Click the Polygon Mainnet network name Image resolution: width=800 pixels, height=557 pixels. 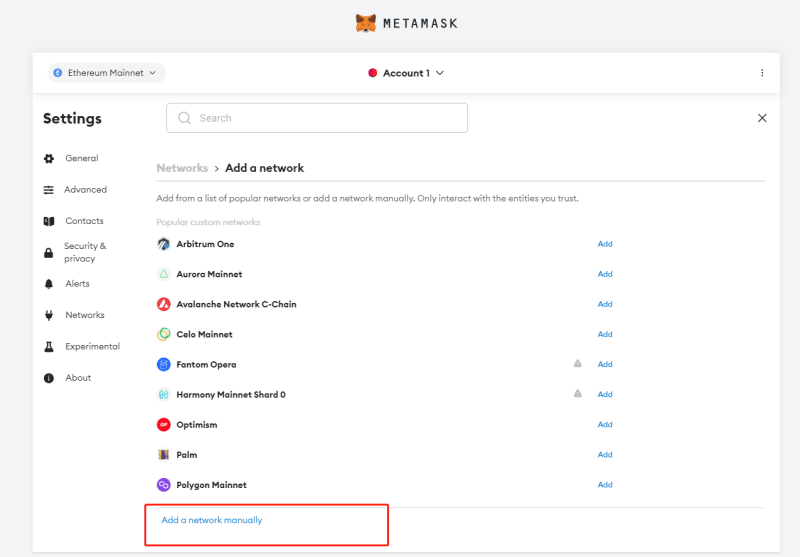point(211,485)
